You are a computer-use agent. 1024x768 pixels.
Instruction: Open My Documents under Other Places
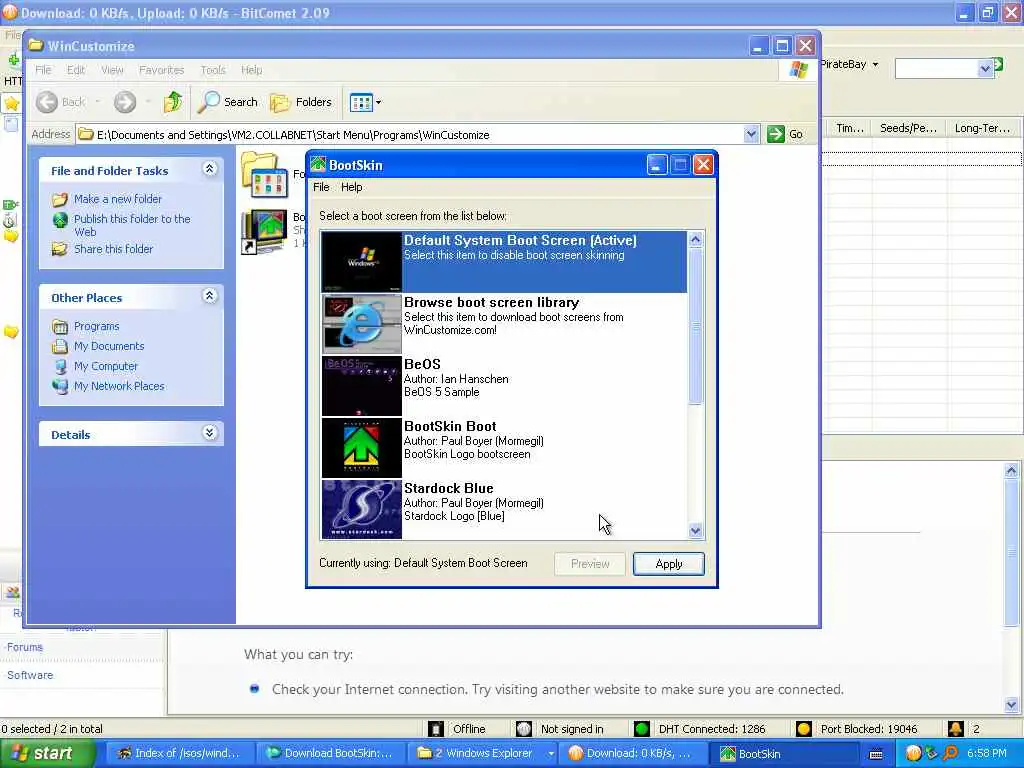[109, 346]
